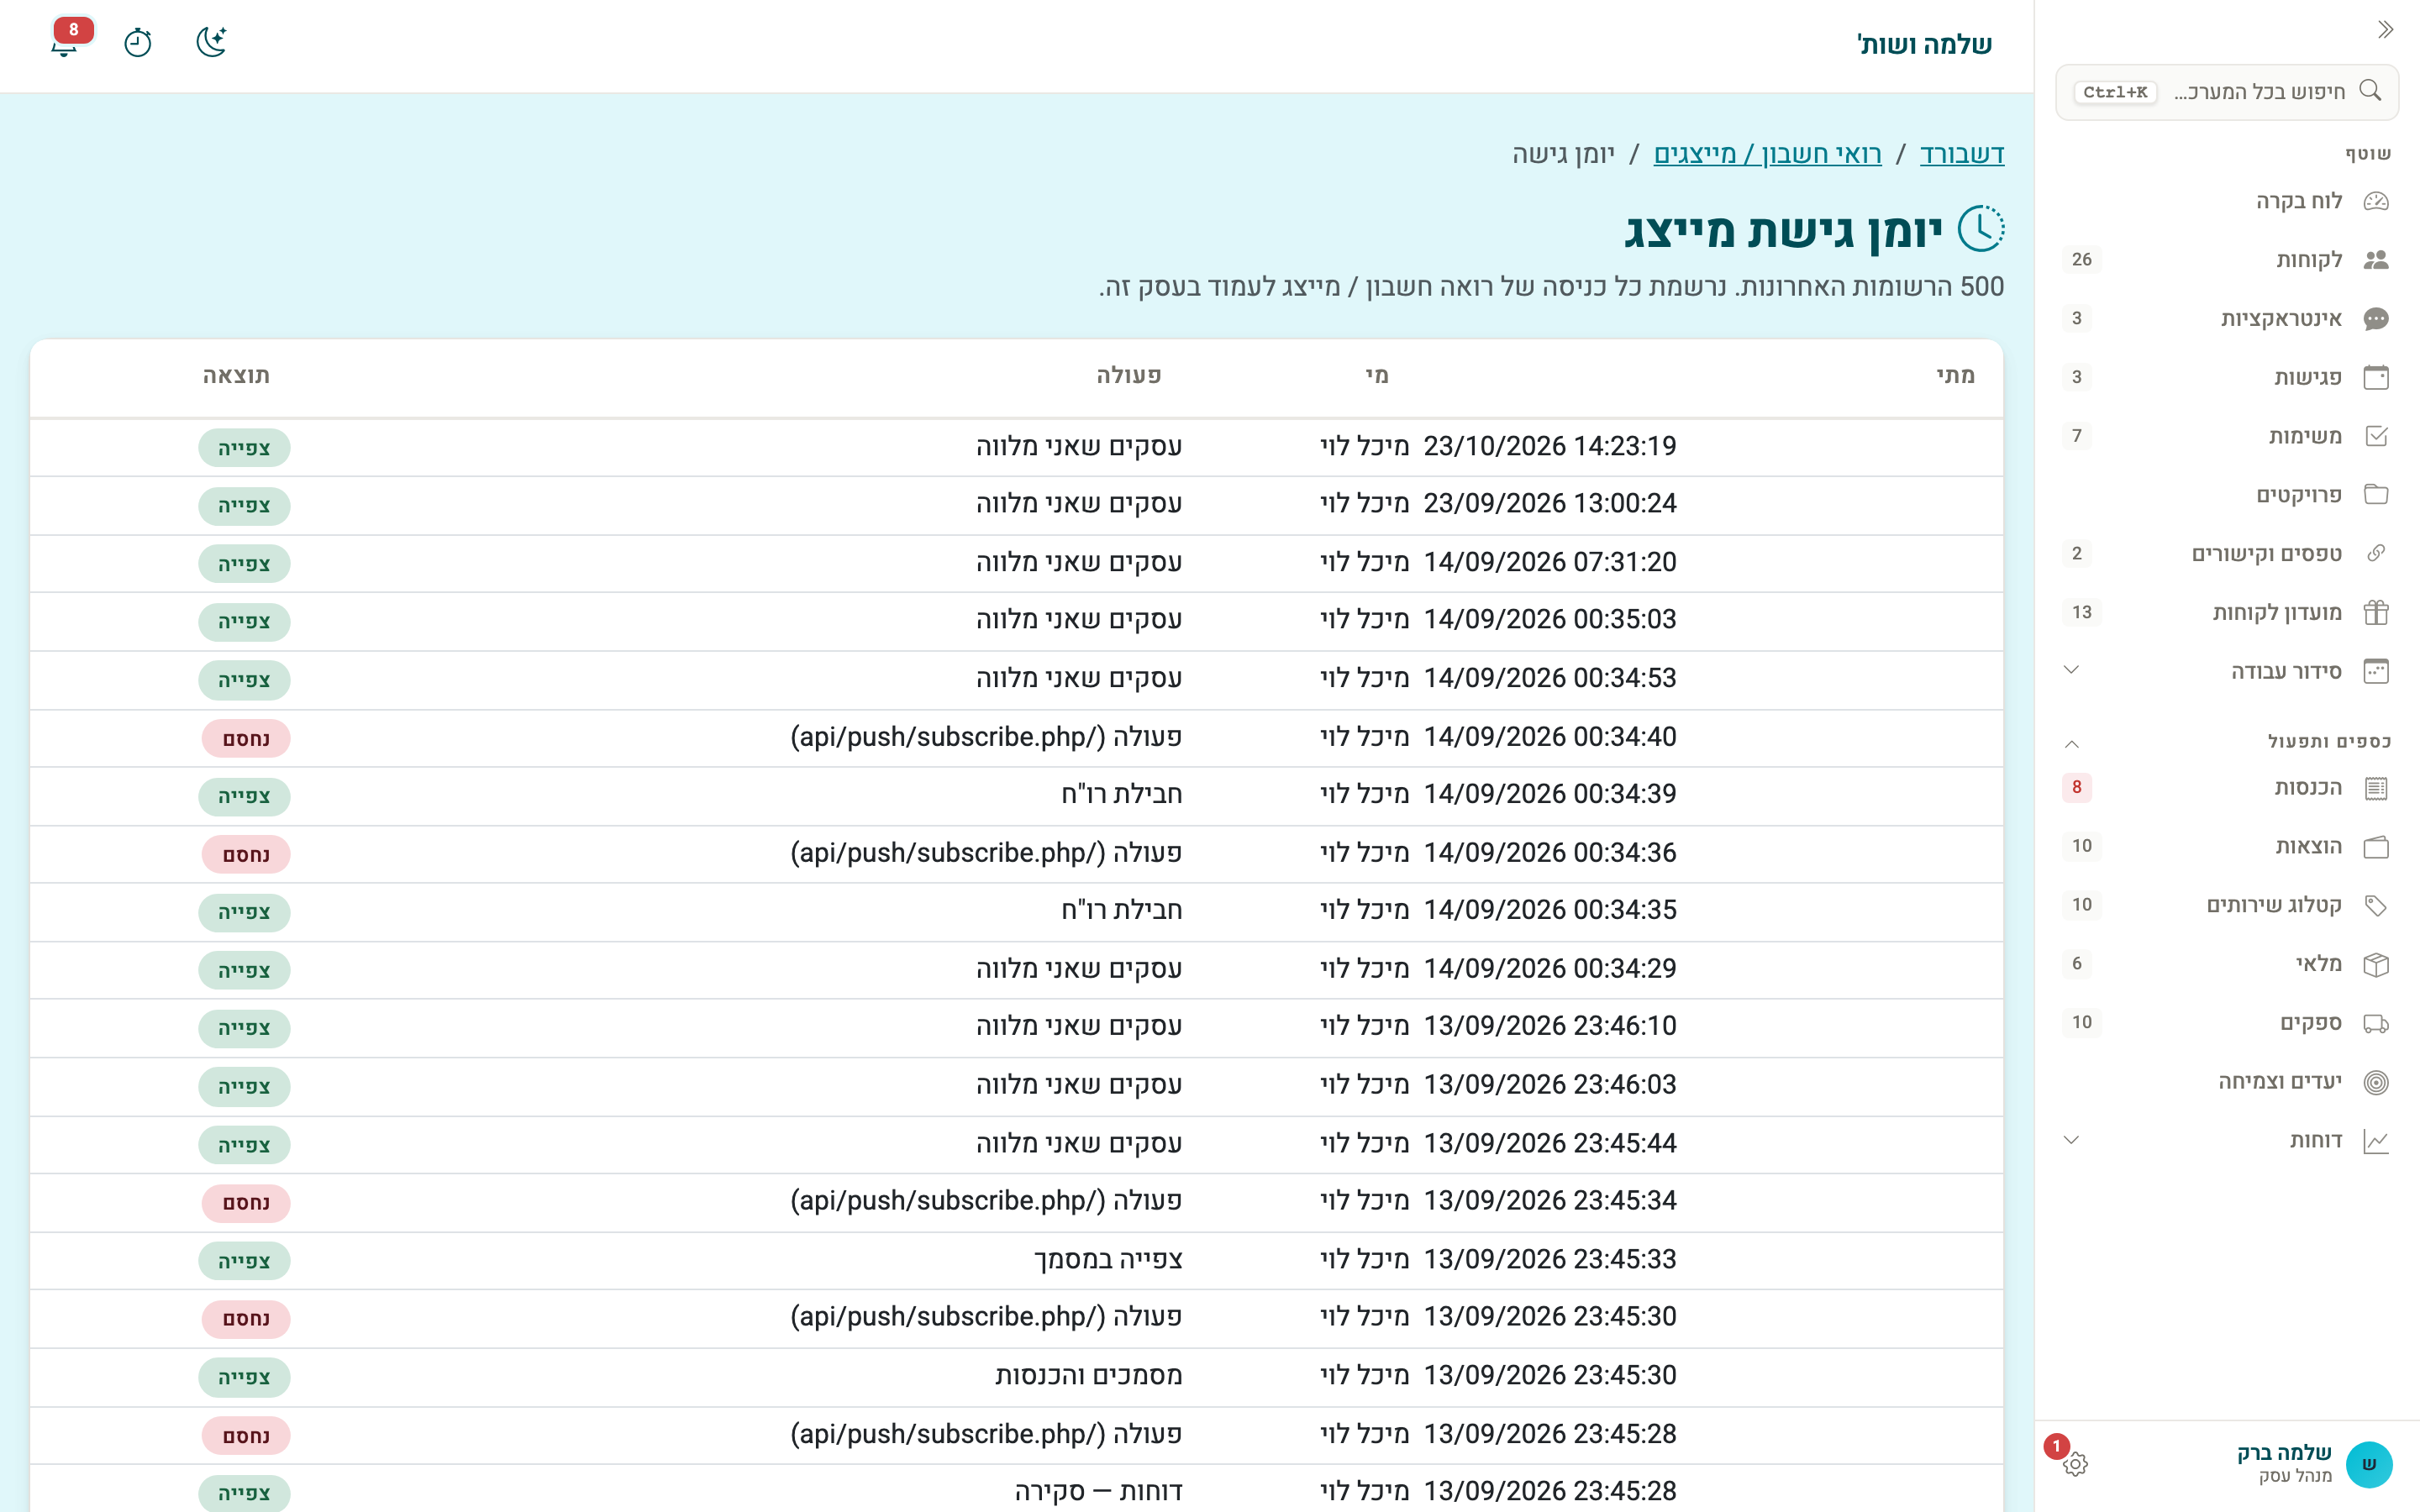Open לקוחות customers people icon
2420x1512 pixels.
pos(2376,260)
